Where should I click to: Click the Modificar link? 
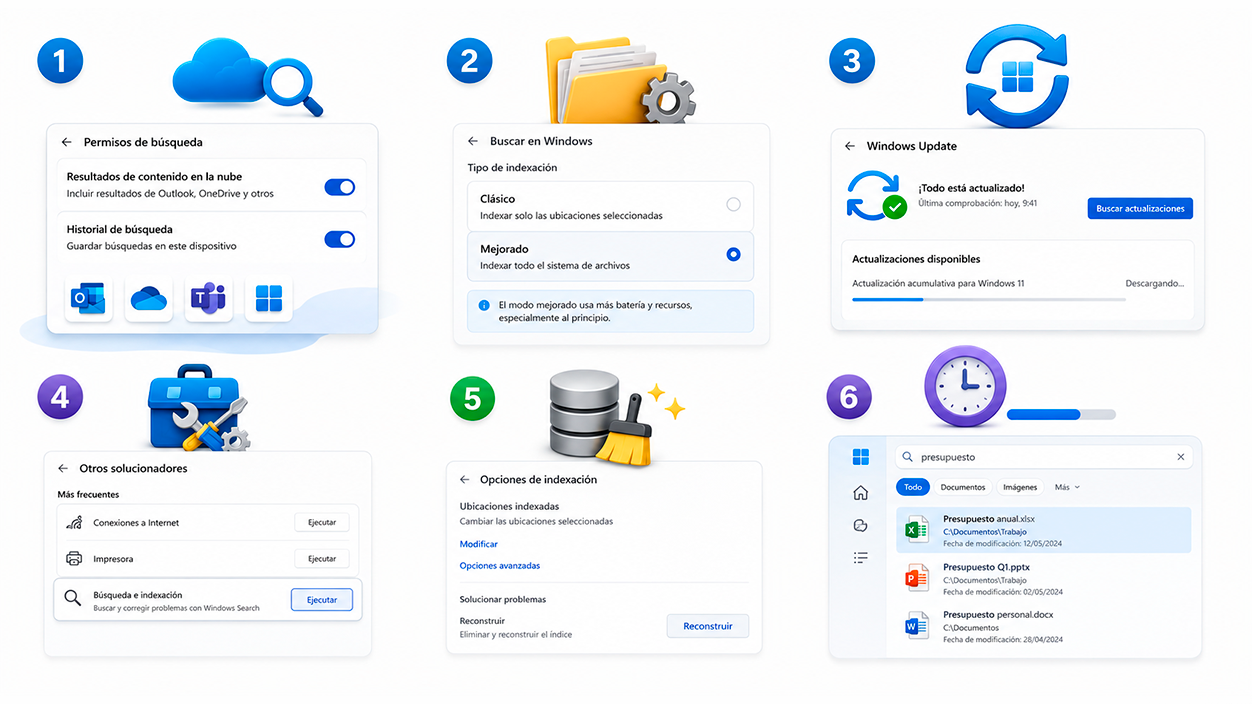coord(479,544)
